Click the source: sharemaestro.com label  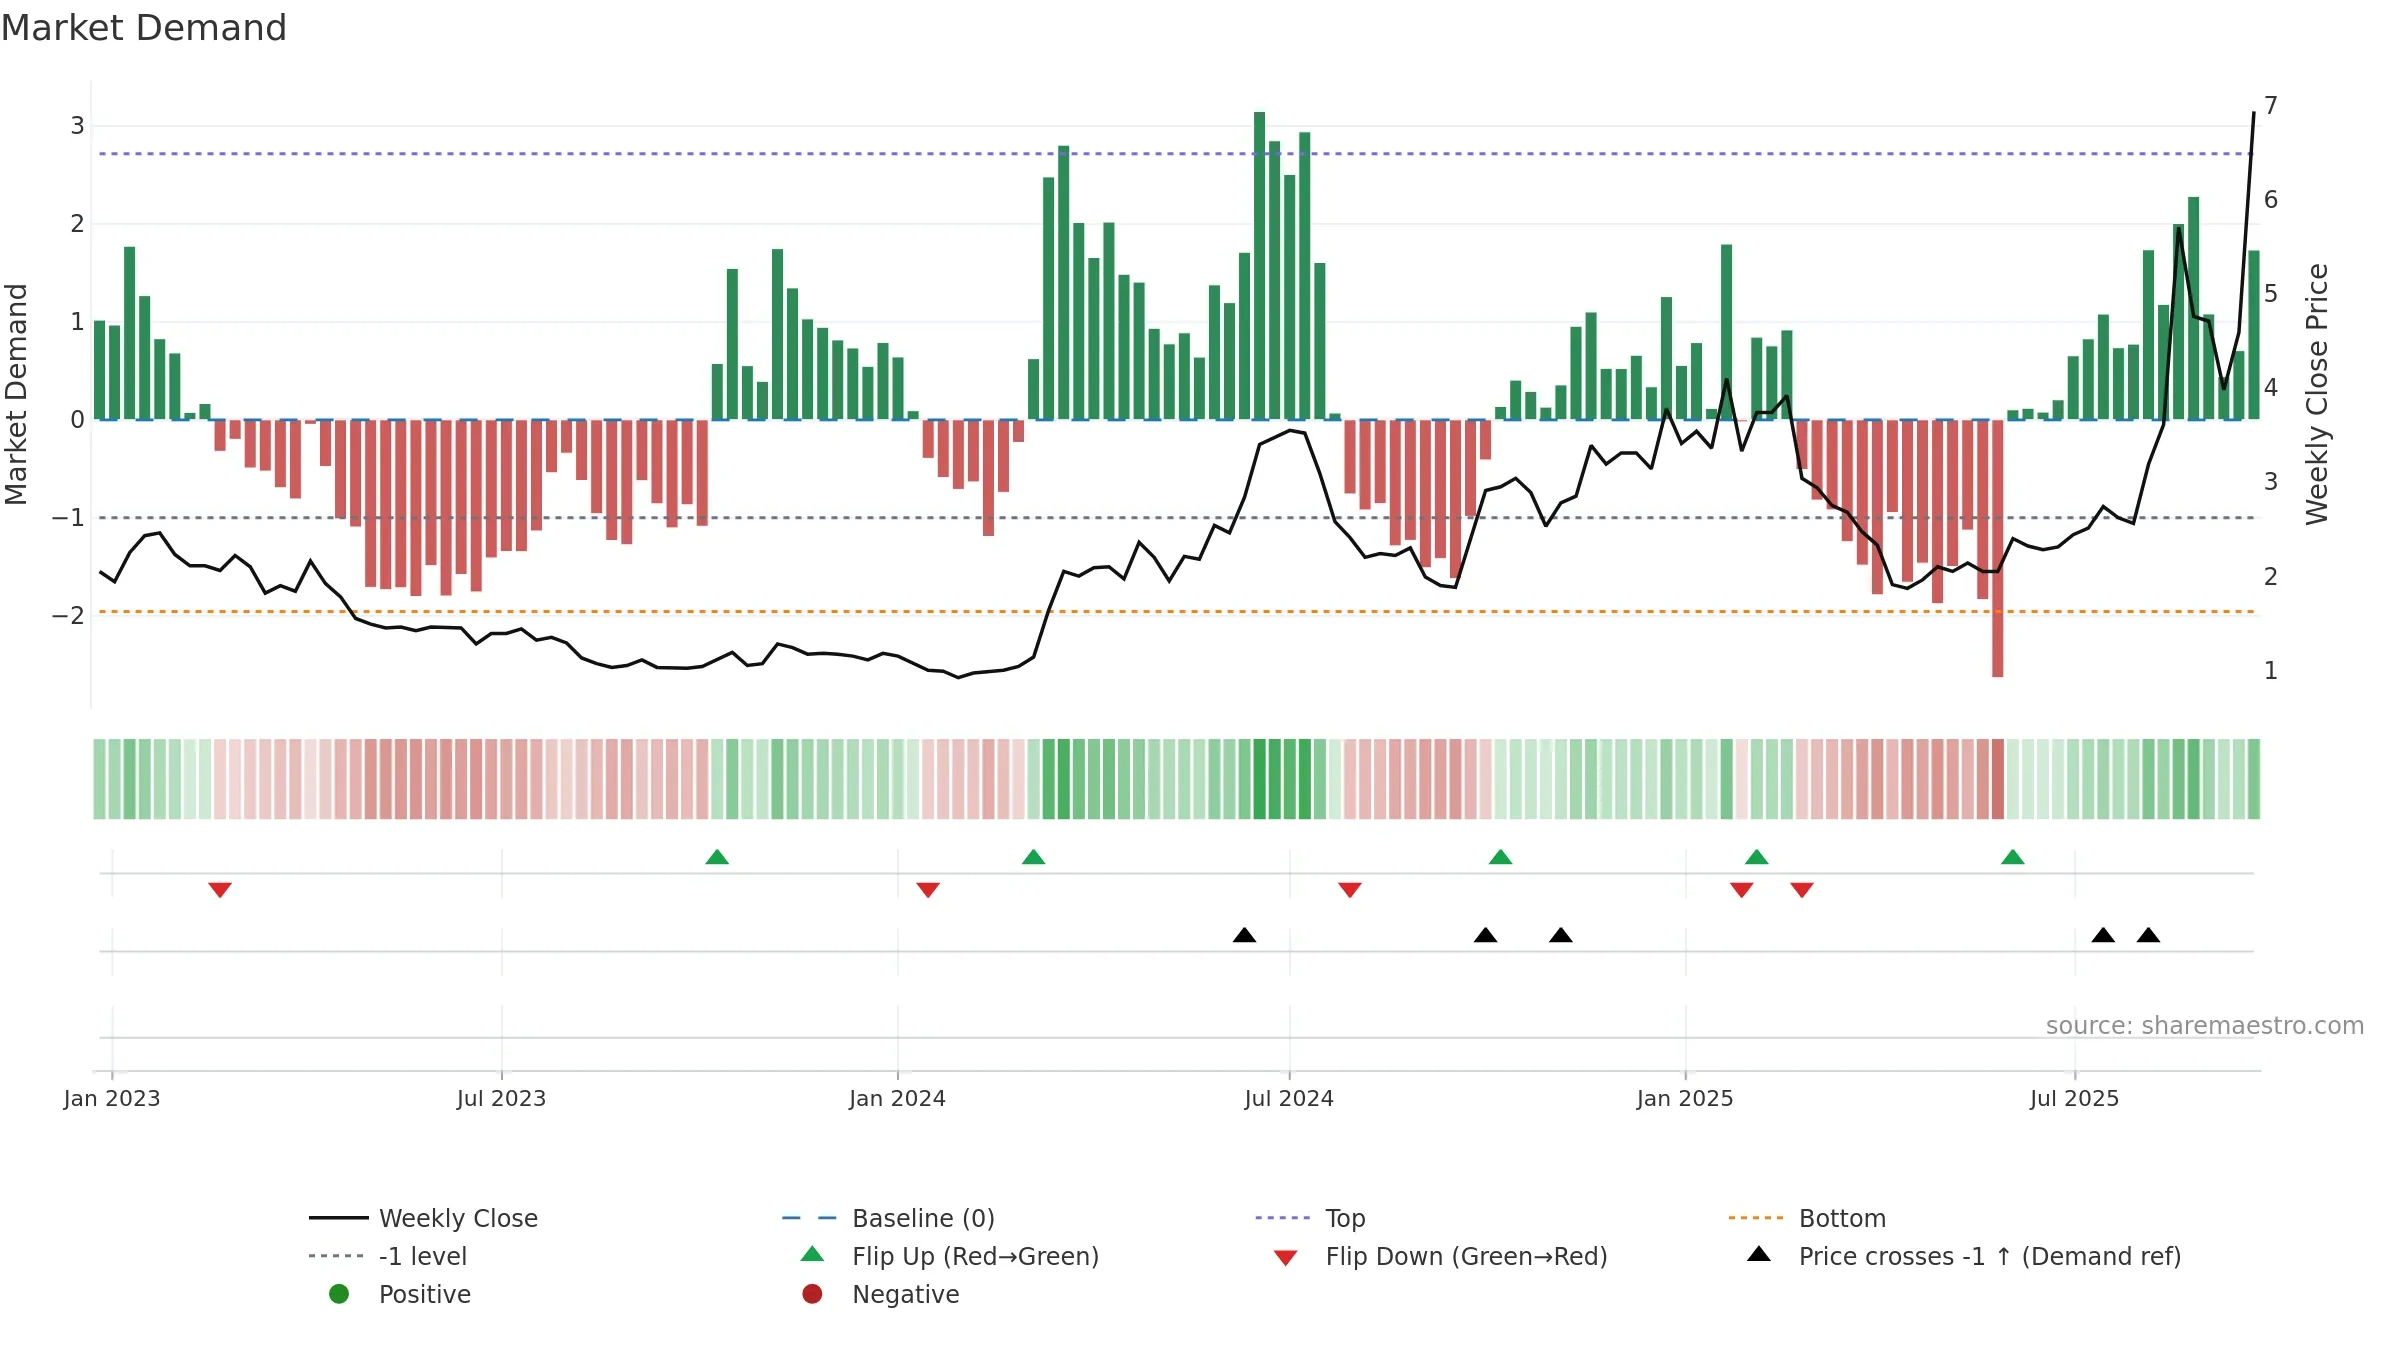2205,1026
